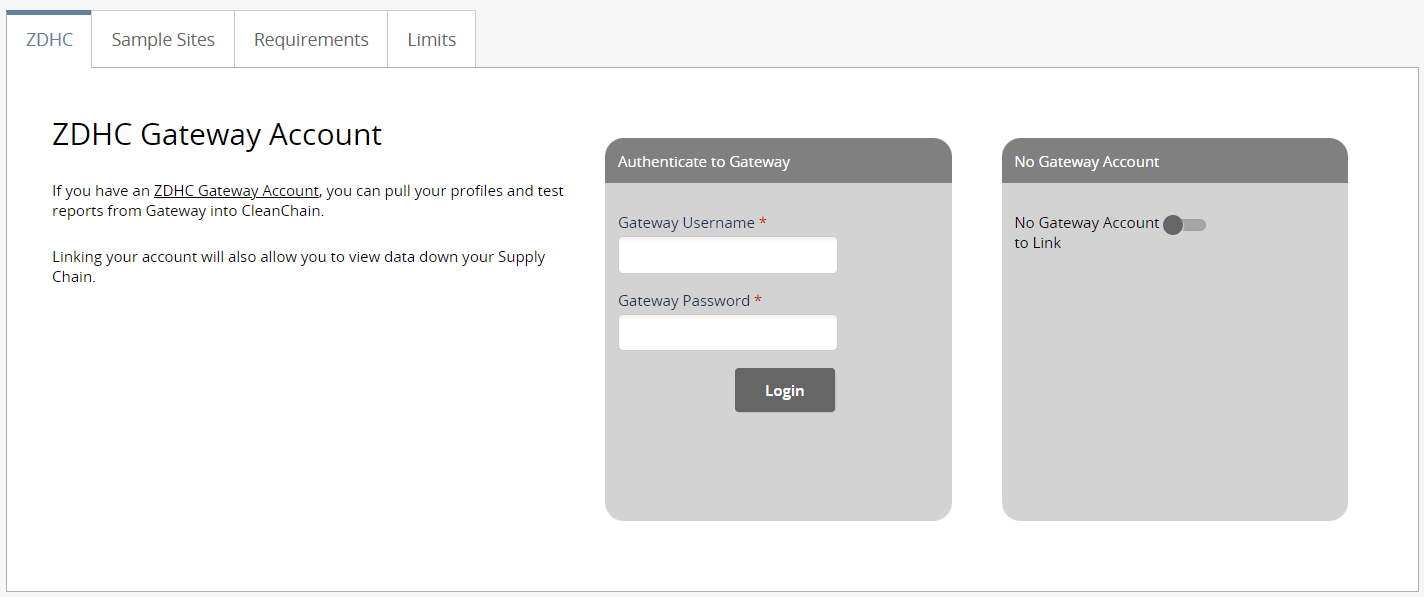
Task: Click the 'Linking your account will also' paragraph
Action: click(299, 267)
